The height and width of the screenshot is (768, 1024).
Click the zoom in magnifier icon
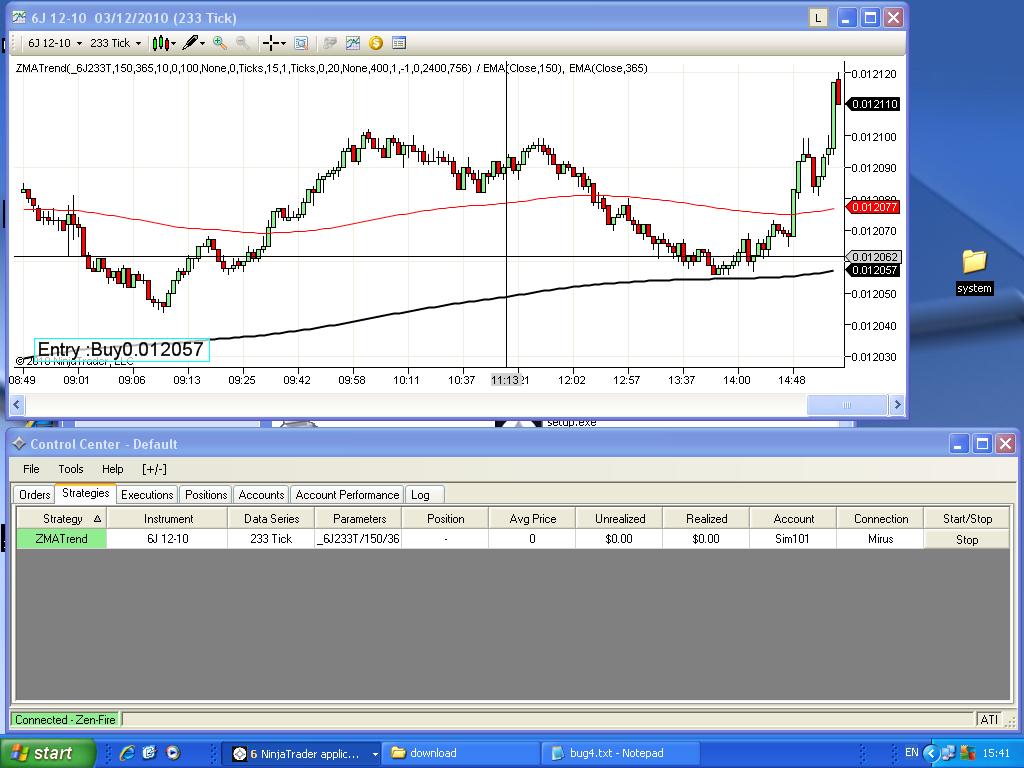(220, 43)
